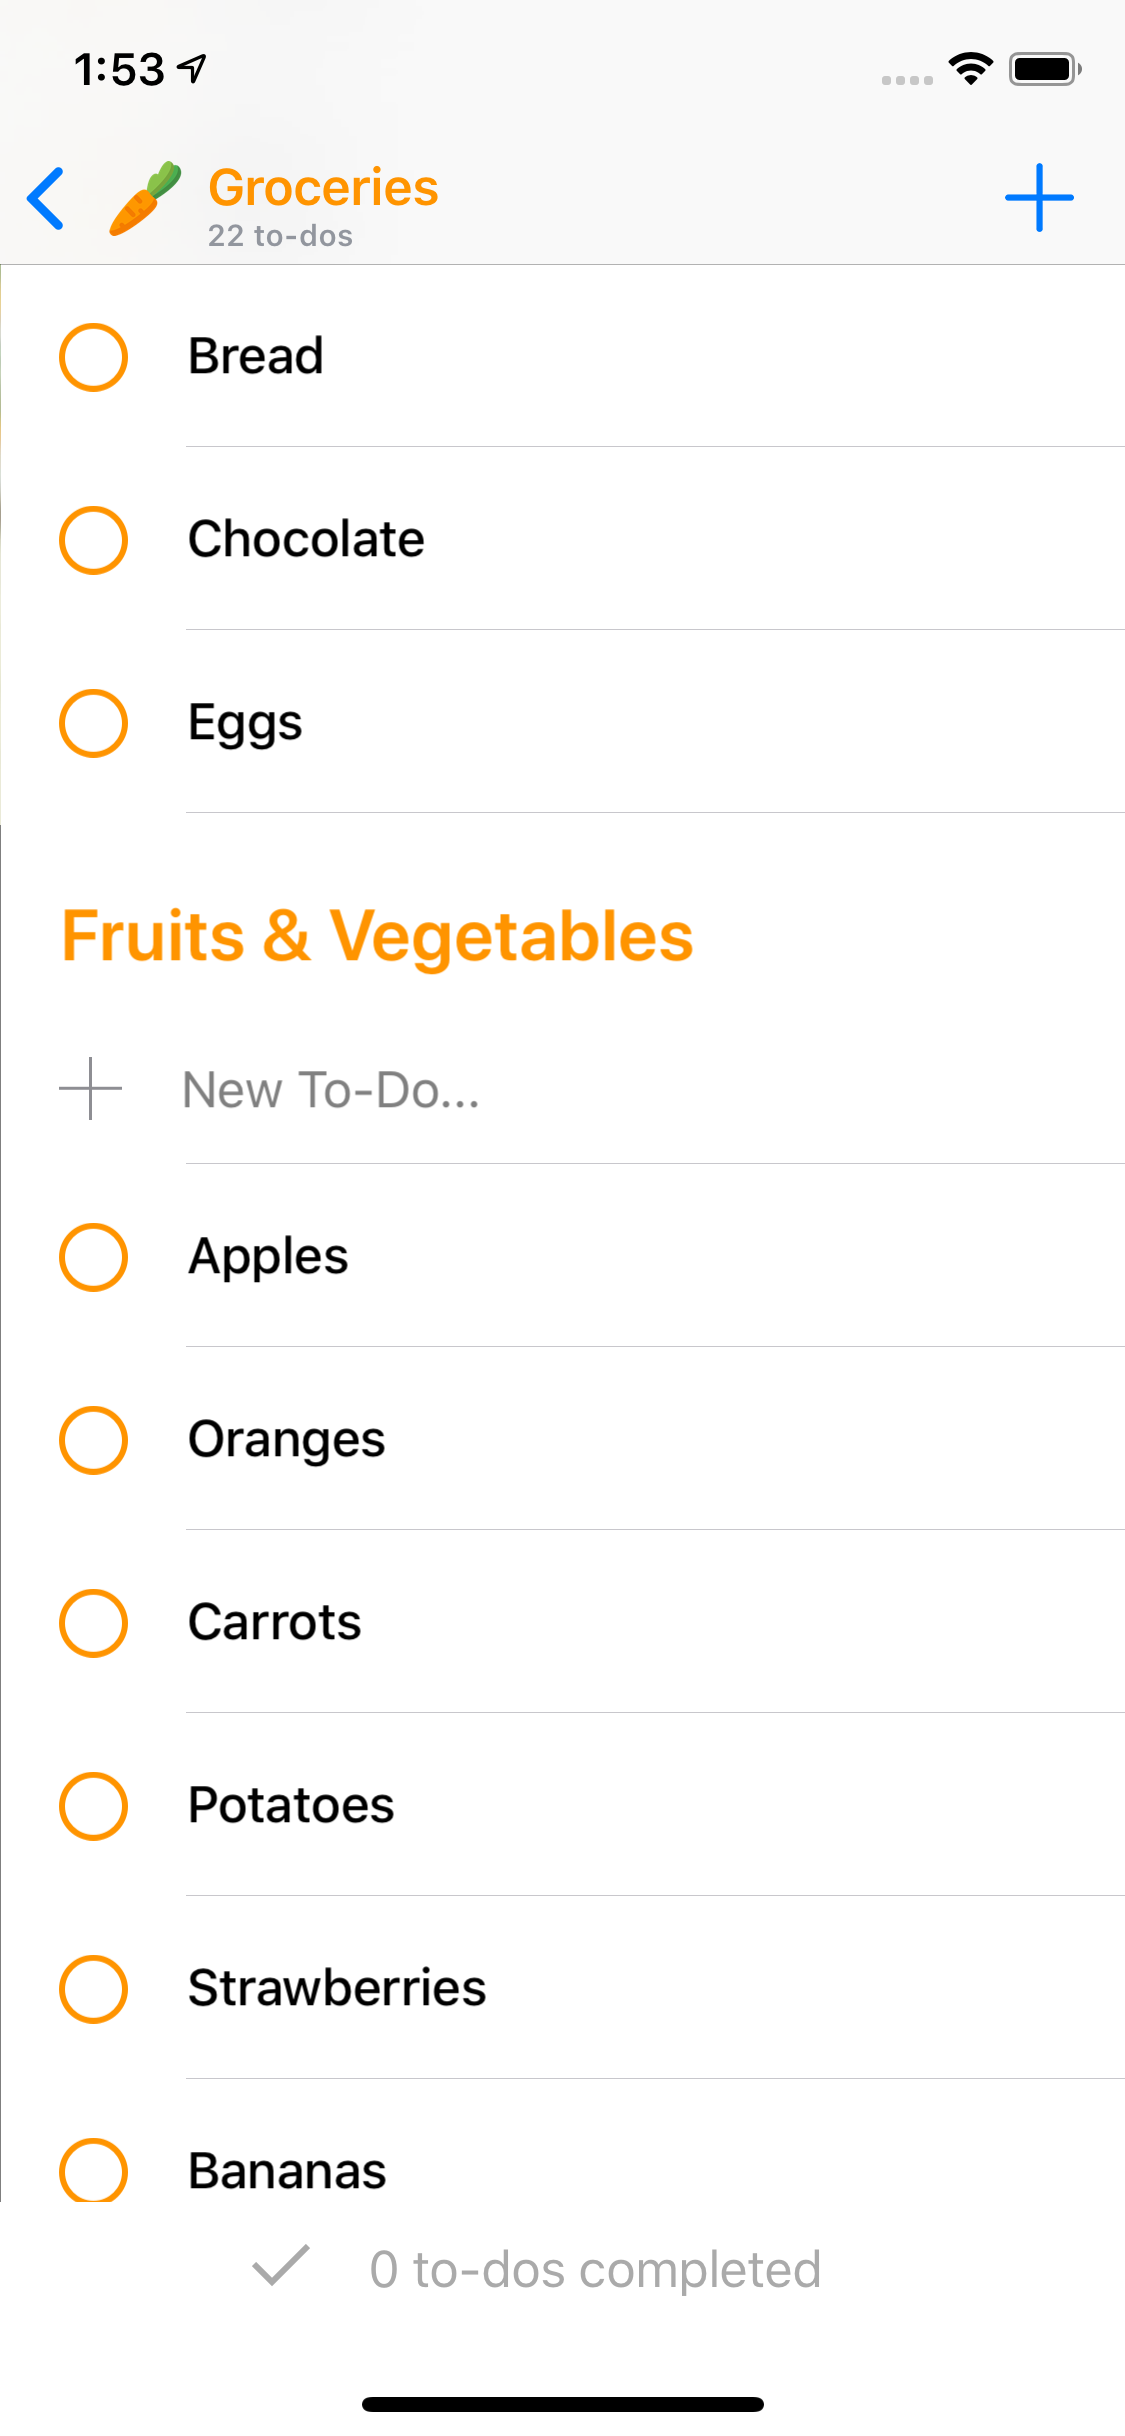Check the Oranges circle
The image size is (1125, 2436).
click(x=93, y=1440)
